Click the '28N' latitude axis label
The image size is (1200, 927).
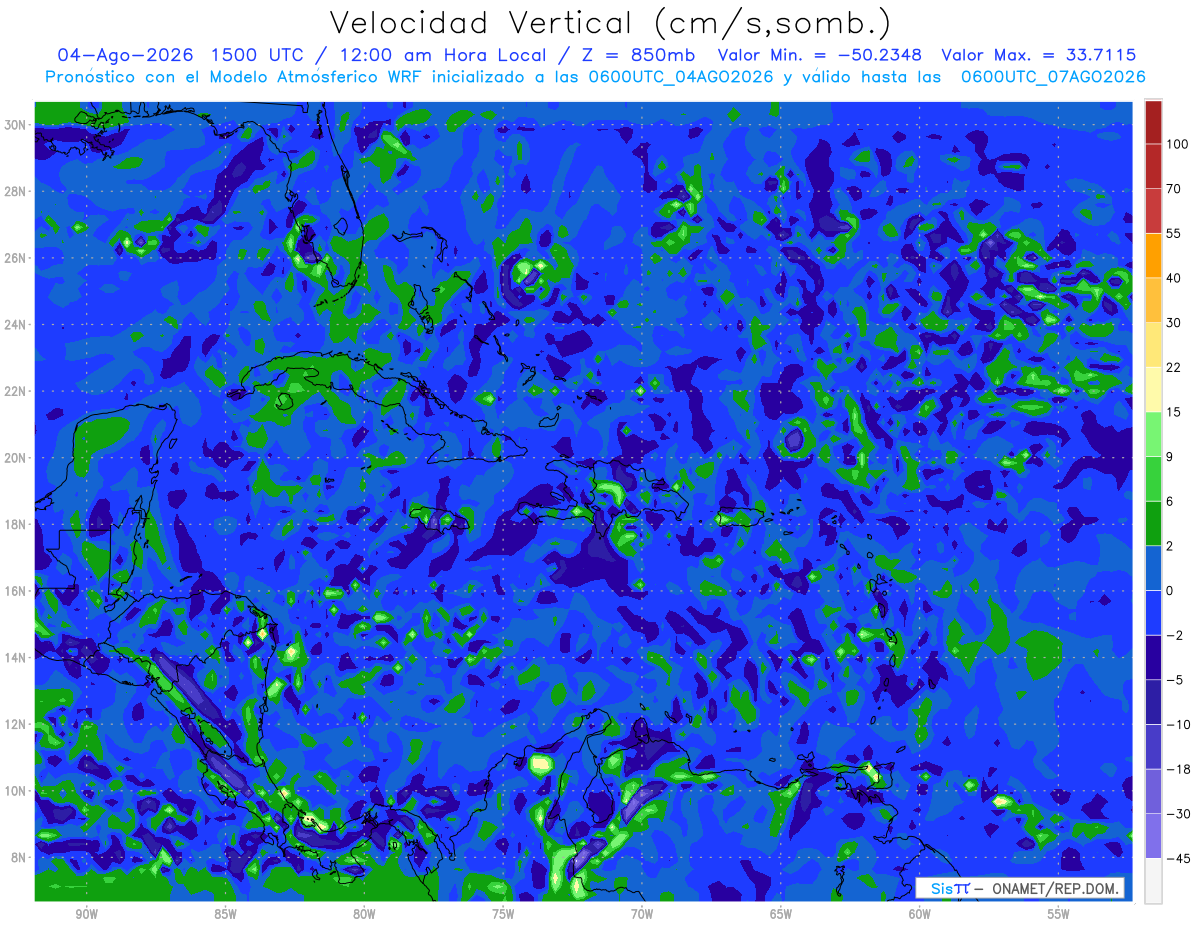click(x=16, y=191)
